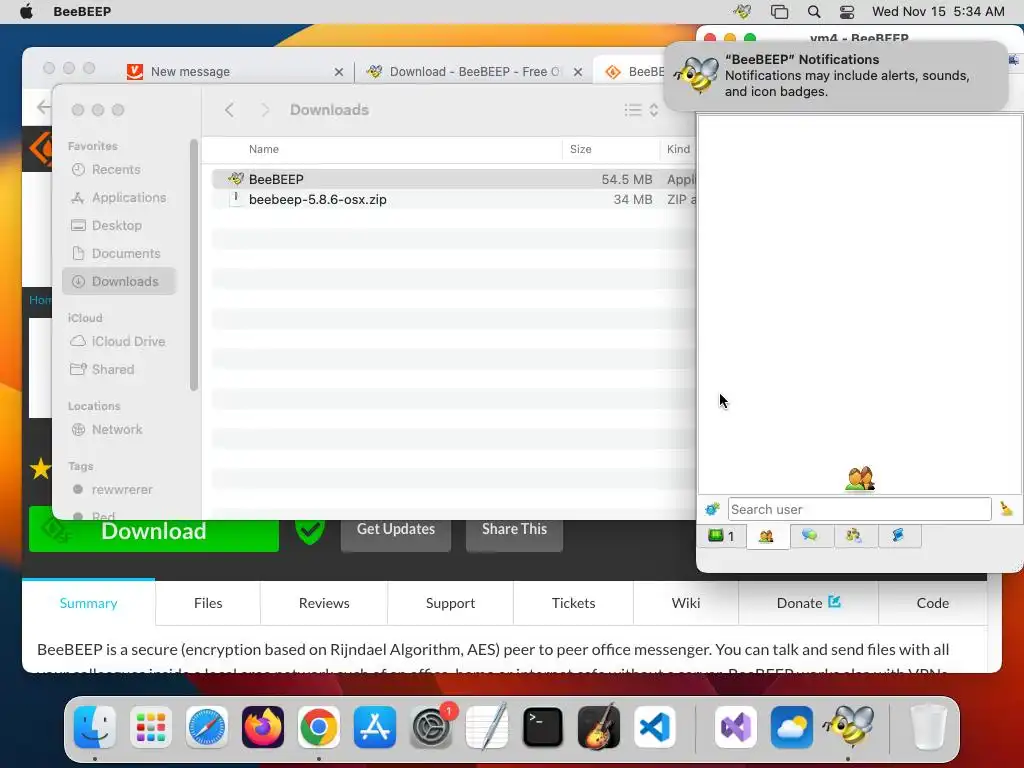Open the Summary tab on SourceForge page
Screen dimensions: 1024x768
(x=88, y=603)
